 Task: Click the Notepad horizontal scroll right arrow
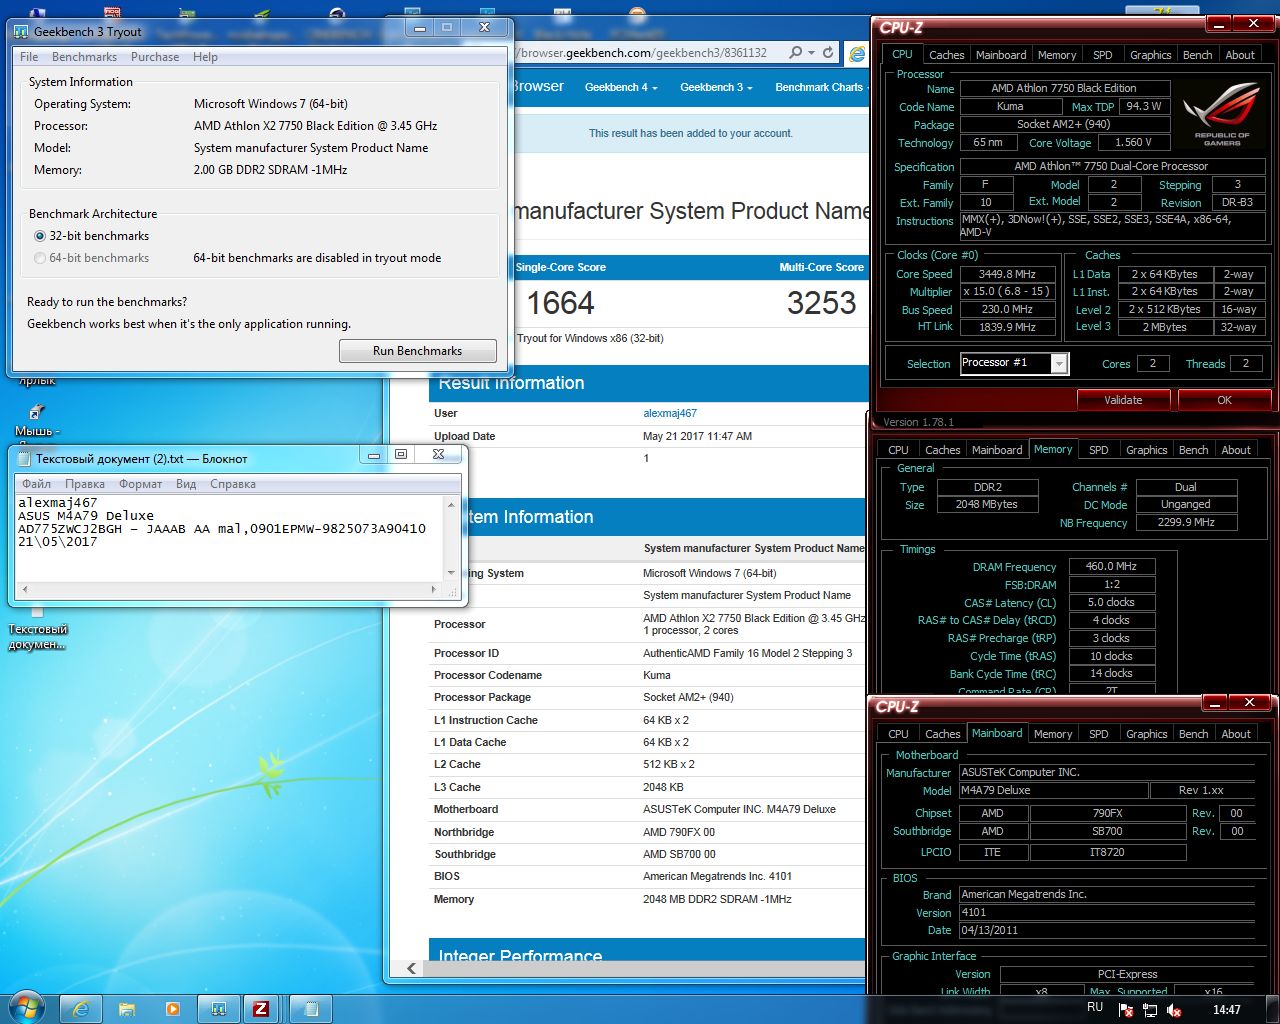(x=433, y=590)
